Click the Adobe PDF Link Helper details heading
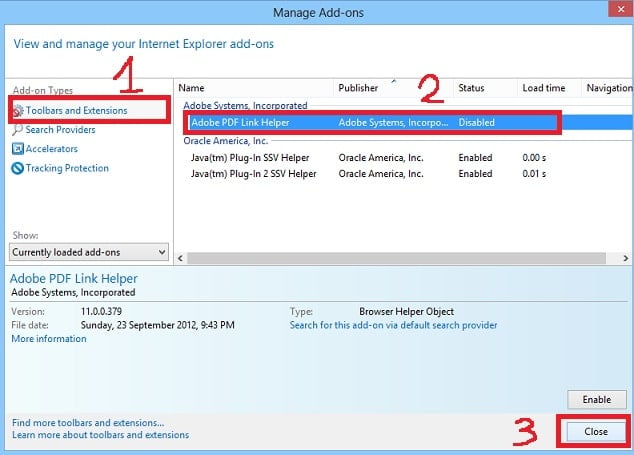The width and height of the screenshot is (634, 455). click(74, 279)
